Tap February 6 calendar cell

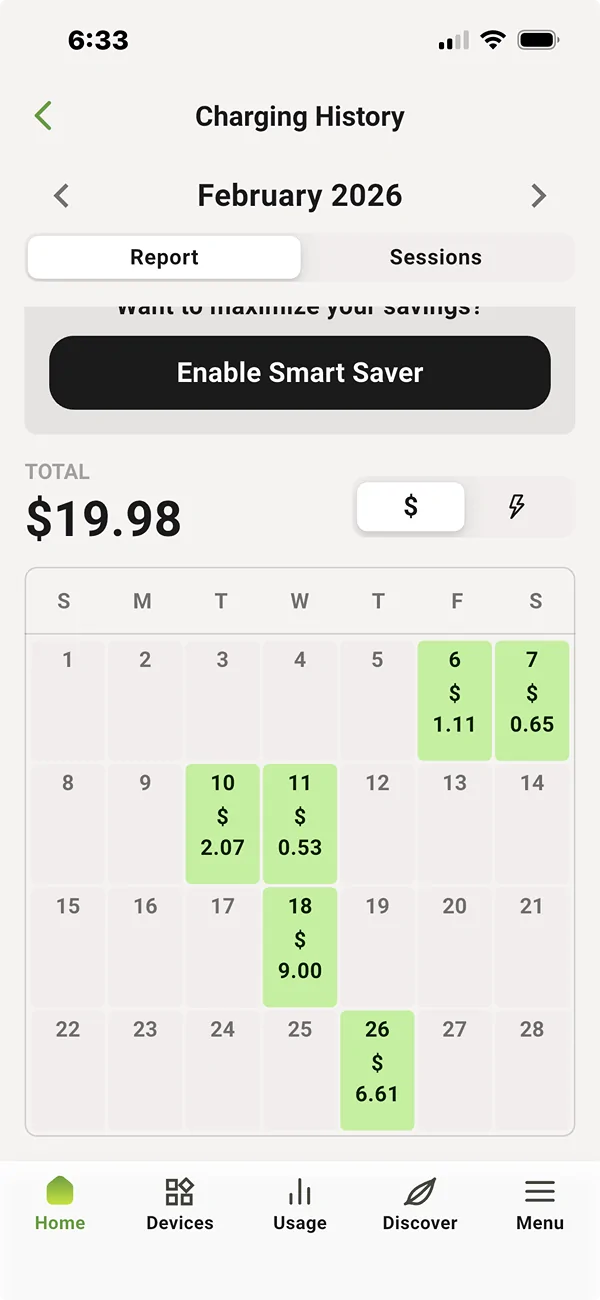[x=455, y=700]
